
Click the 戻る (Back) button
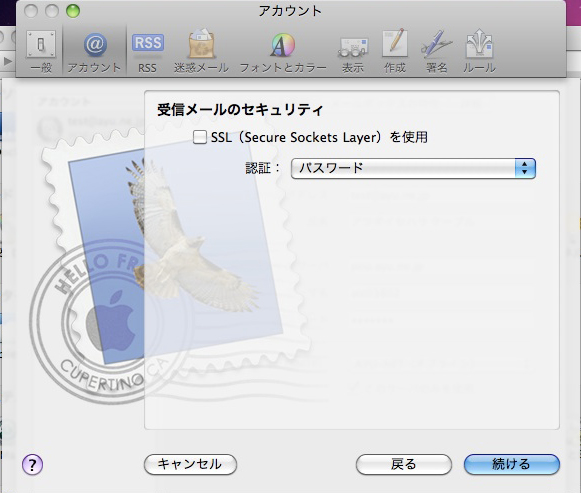click(404, 464)
